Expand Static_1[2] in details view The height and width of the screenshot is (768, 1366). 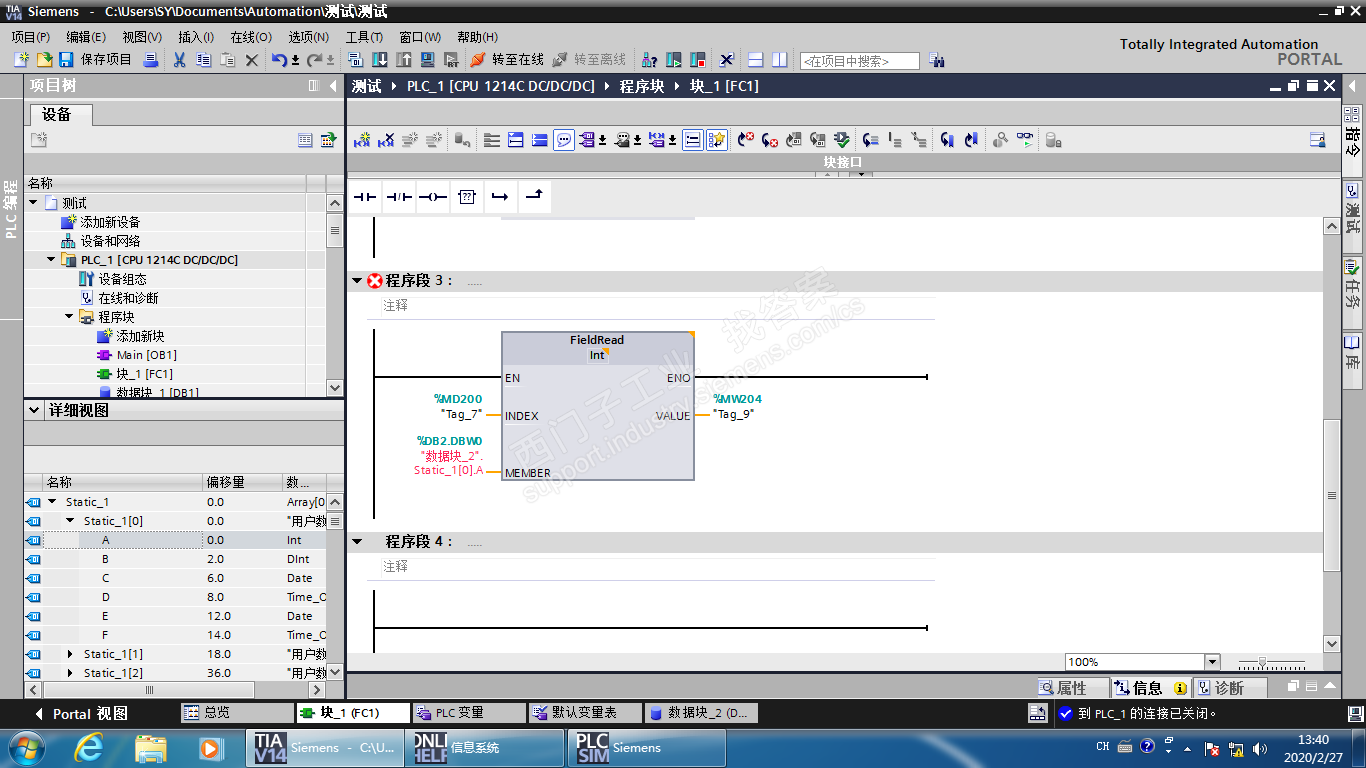[x=70, y=673]
